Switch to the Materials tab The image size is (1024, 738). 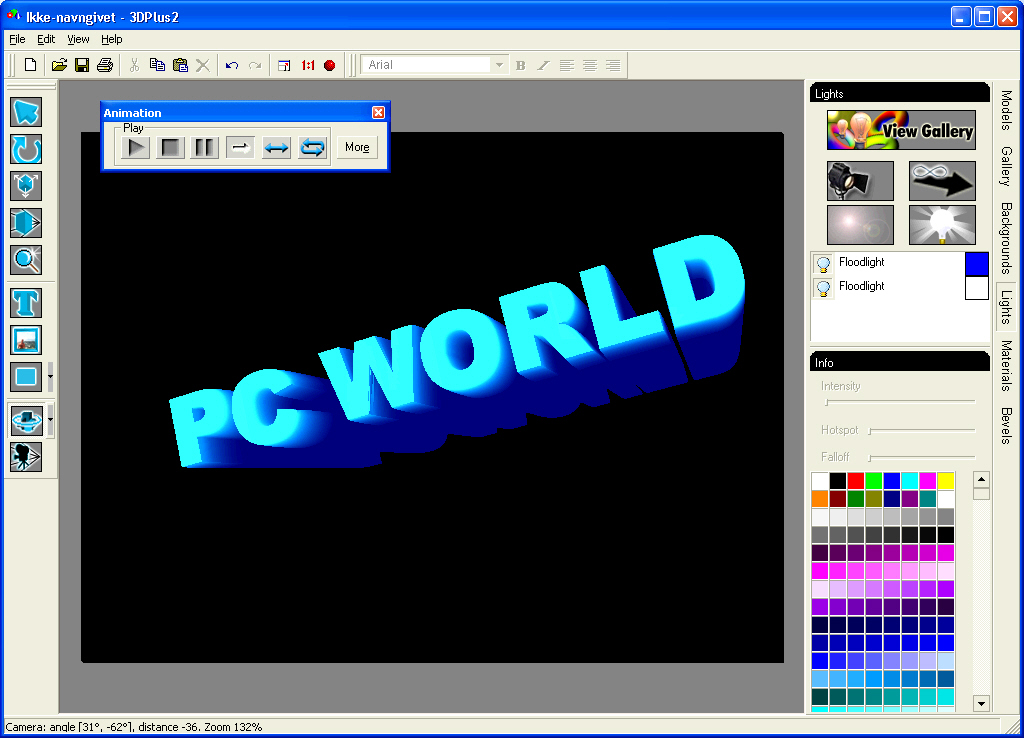(x=1006, y=365)
